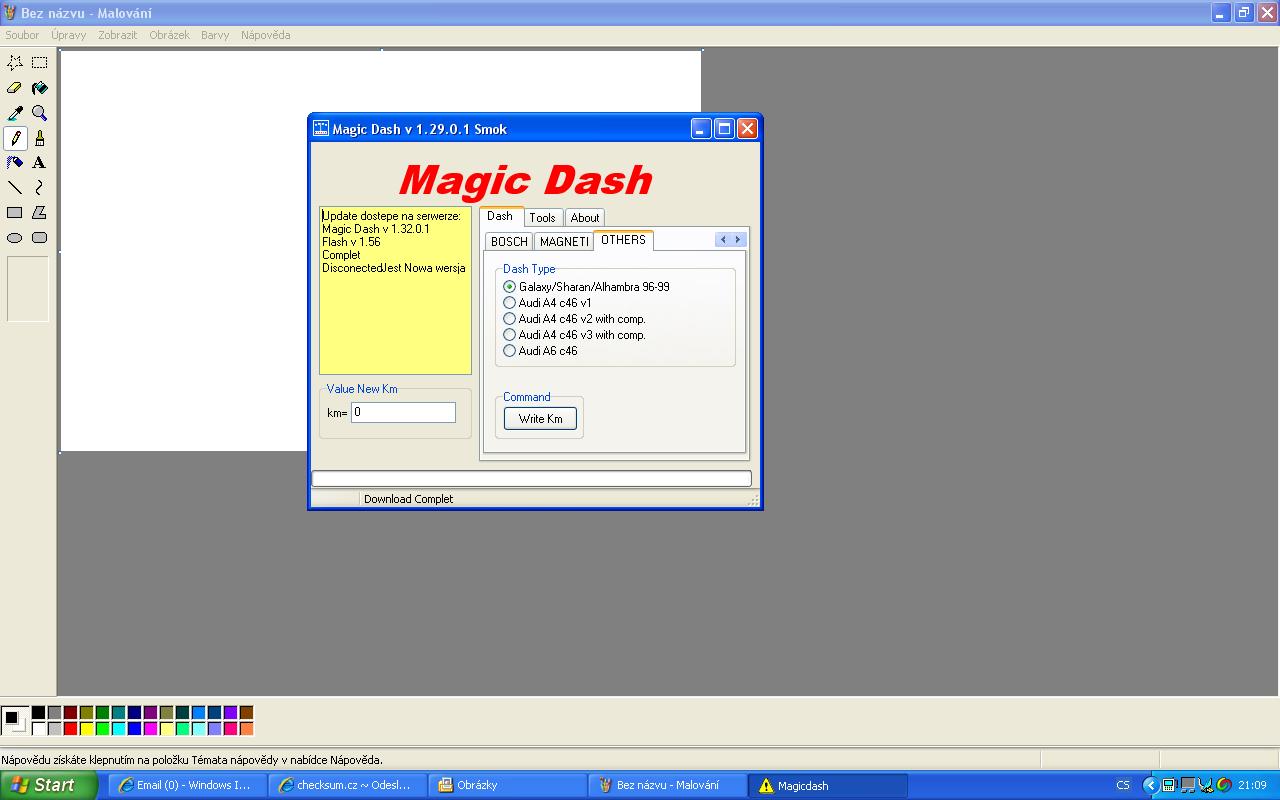Pick the bright green palette swatch
The image size is (1280, 800).
pyautogui.click(x=102, y=728)
